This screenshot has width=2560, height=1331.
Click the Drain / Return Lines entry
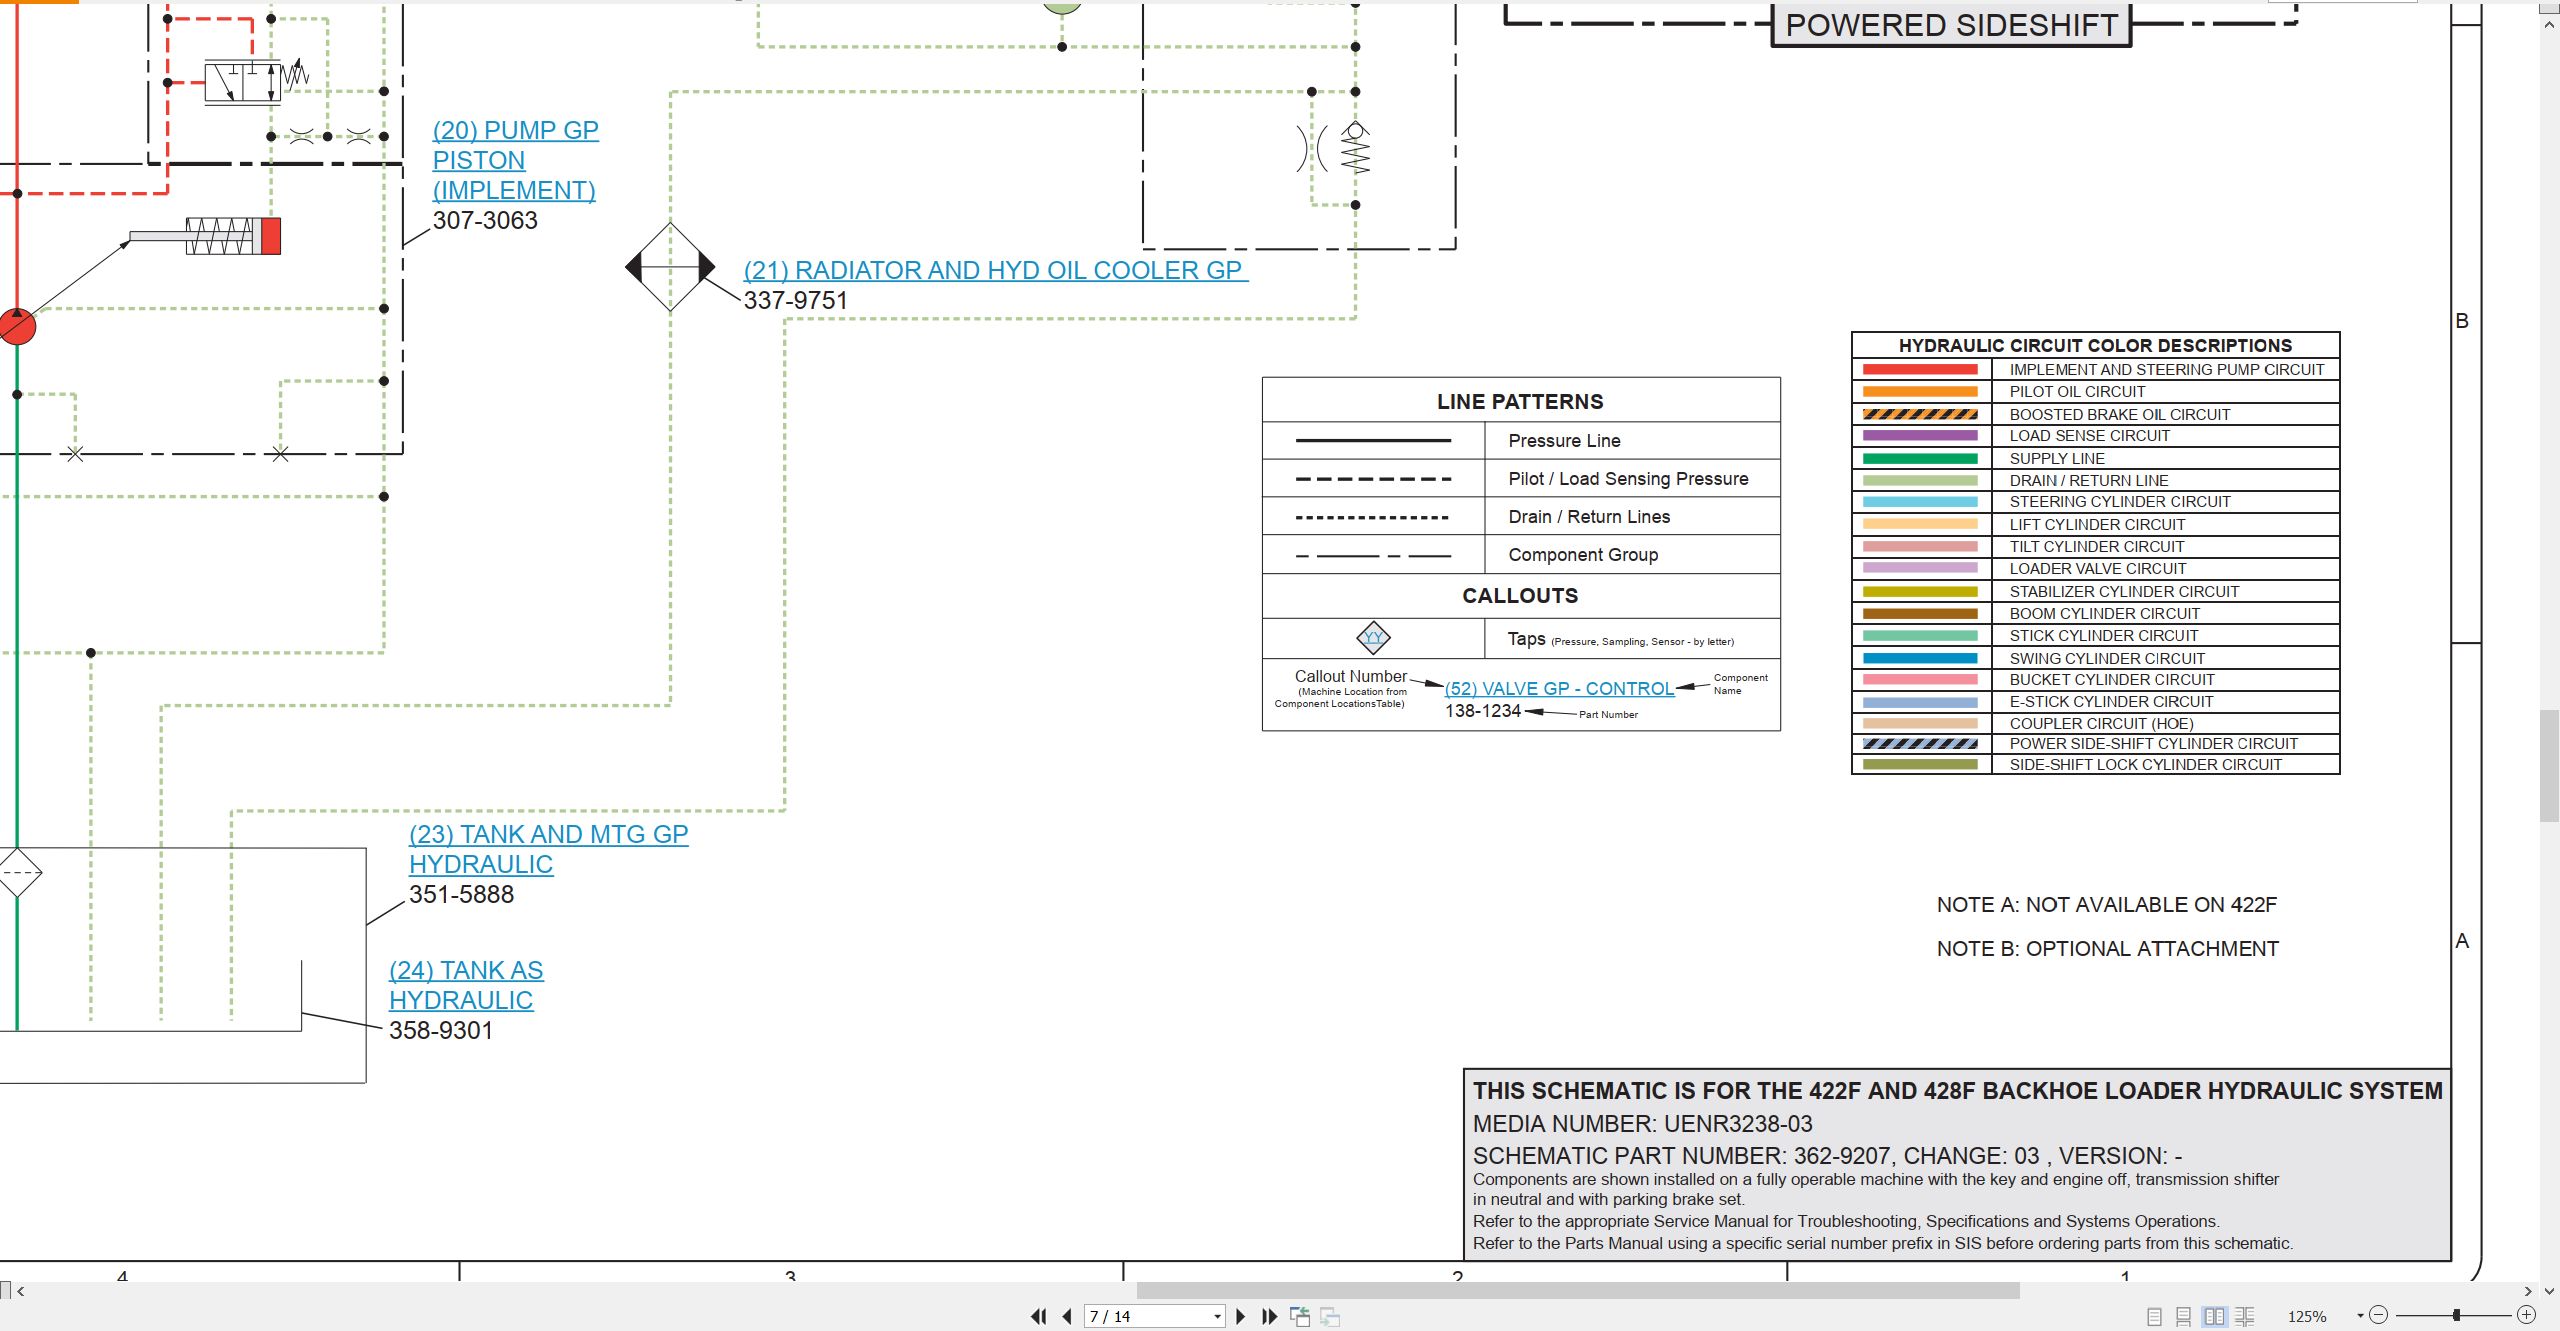(1589, 516)
